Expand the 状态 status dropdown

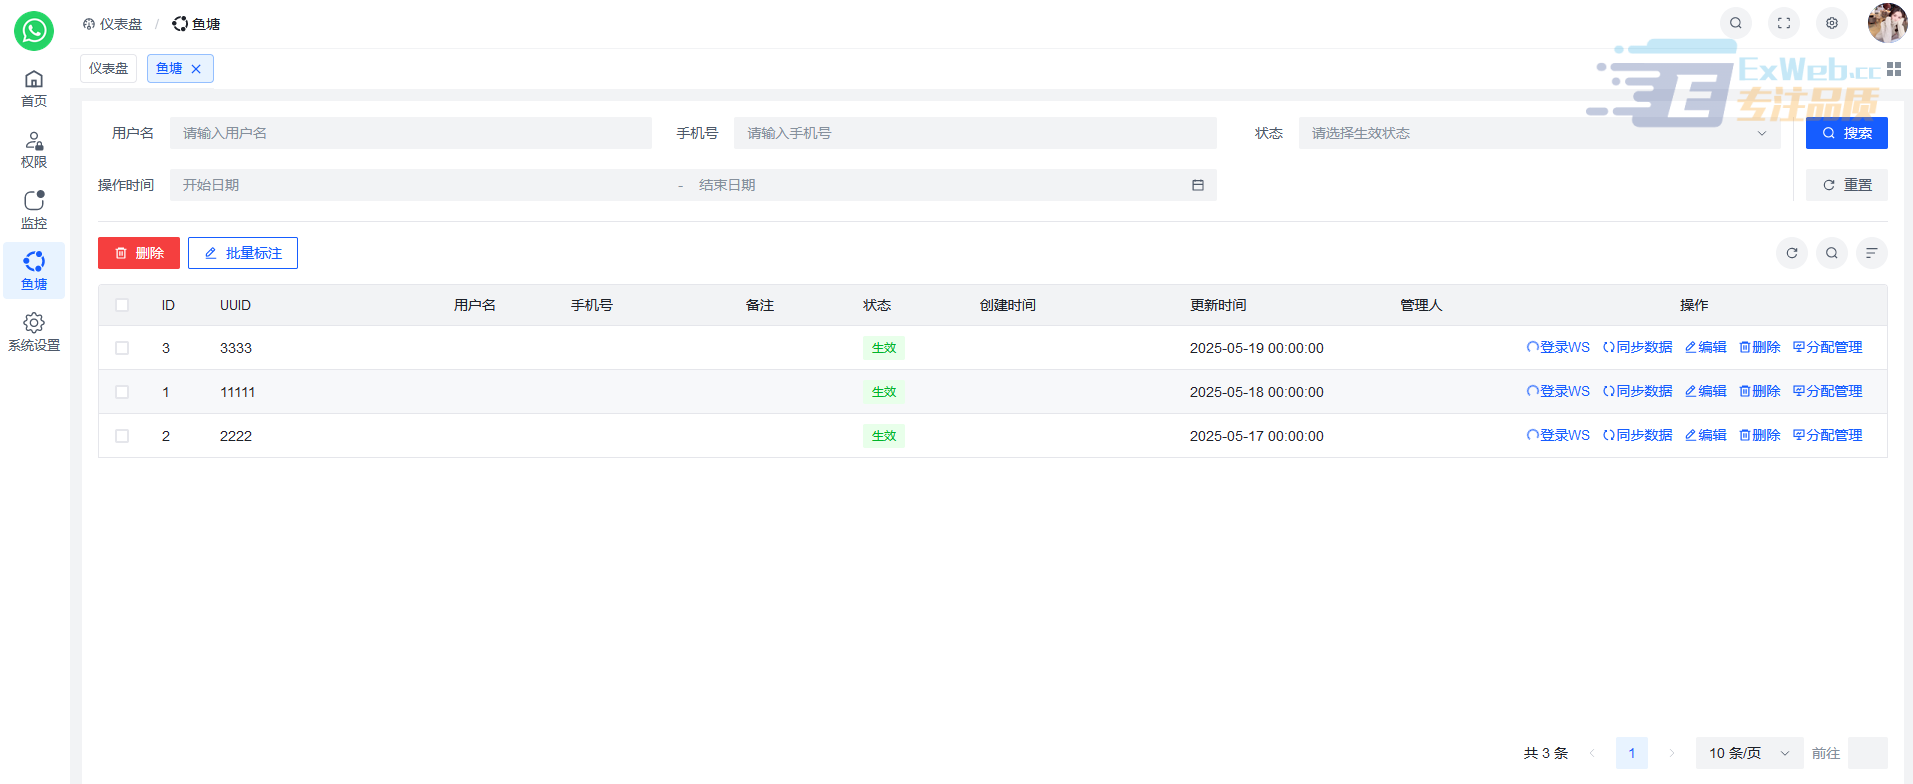click(x=1539, y=133)
